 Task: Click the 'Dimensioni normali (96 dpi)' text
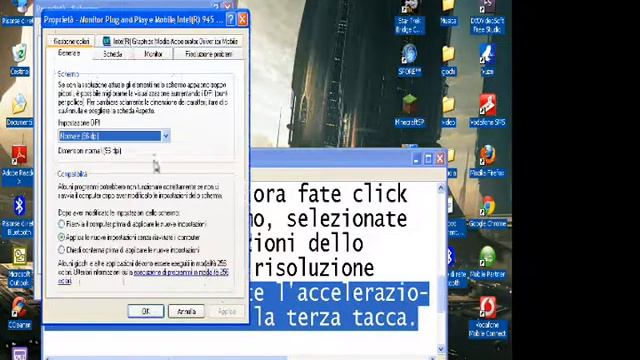click(x=90, y=151)
